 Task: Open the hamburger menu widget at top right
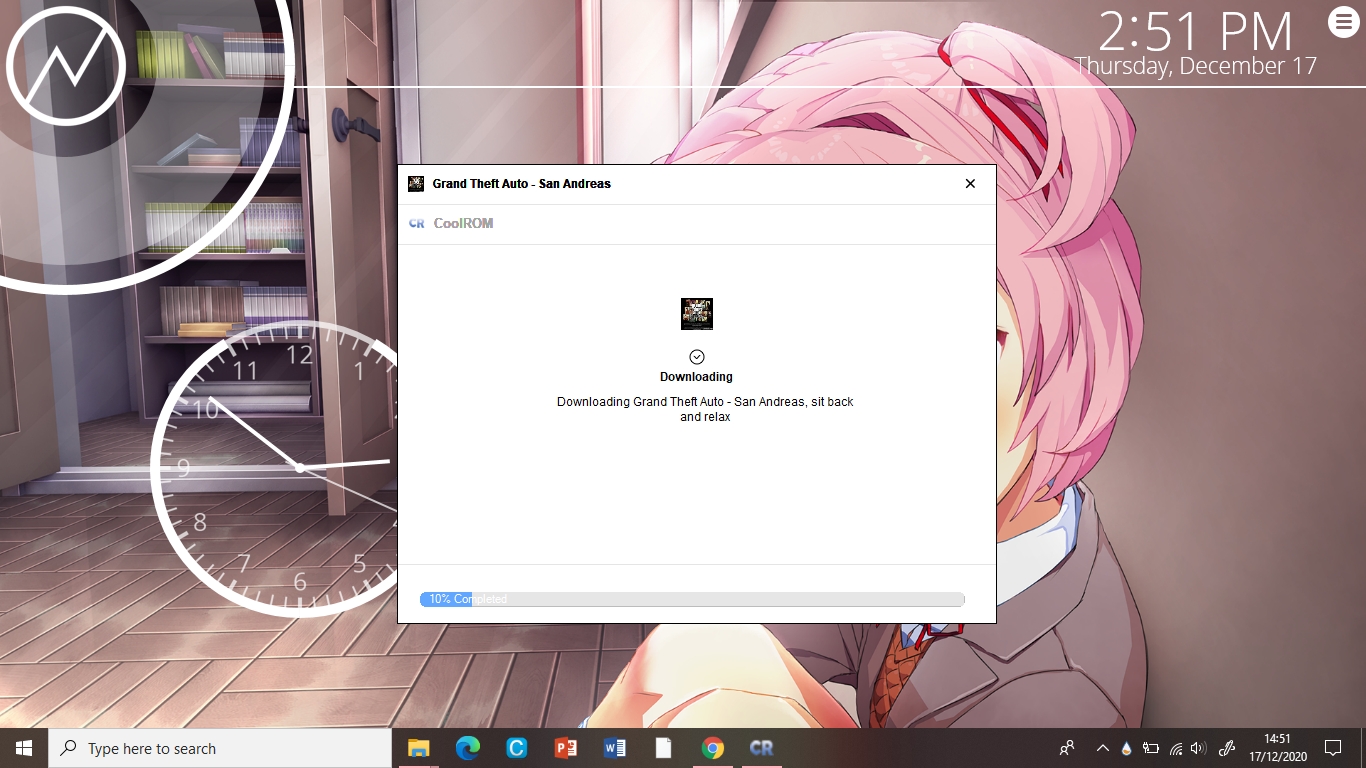tap(1343, 21)
